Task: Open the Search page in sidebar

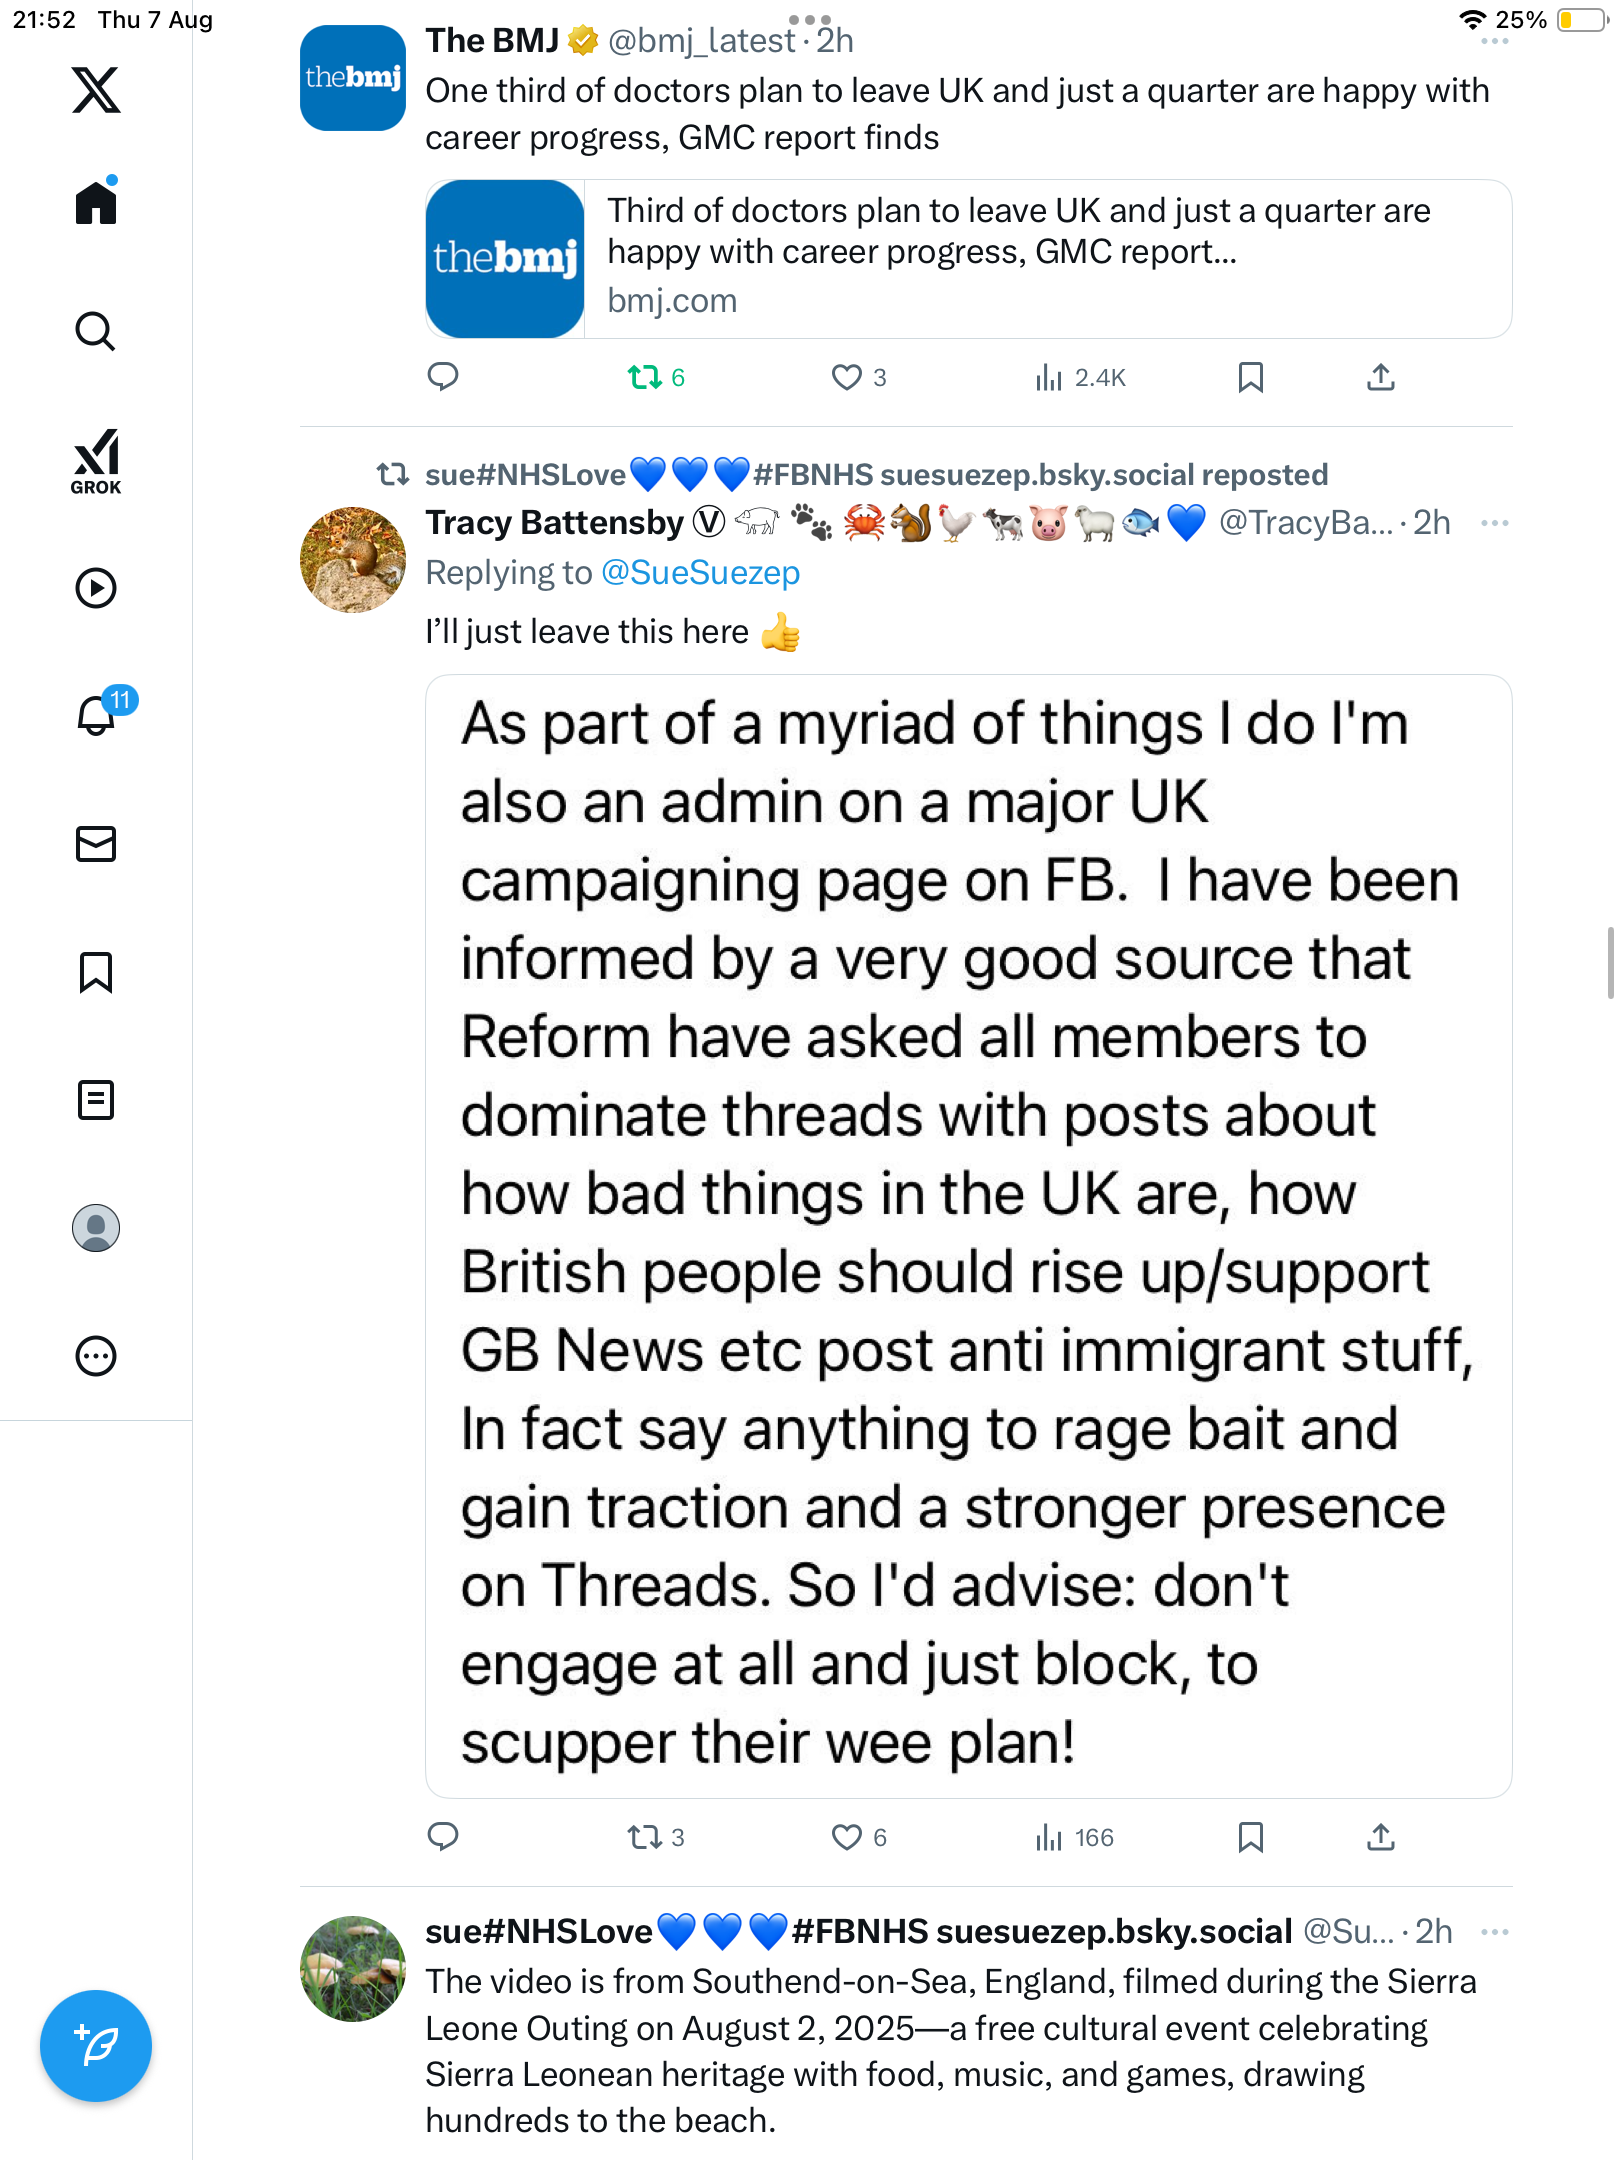Action: (x=96, y=331)
